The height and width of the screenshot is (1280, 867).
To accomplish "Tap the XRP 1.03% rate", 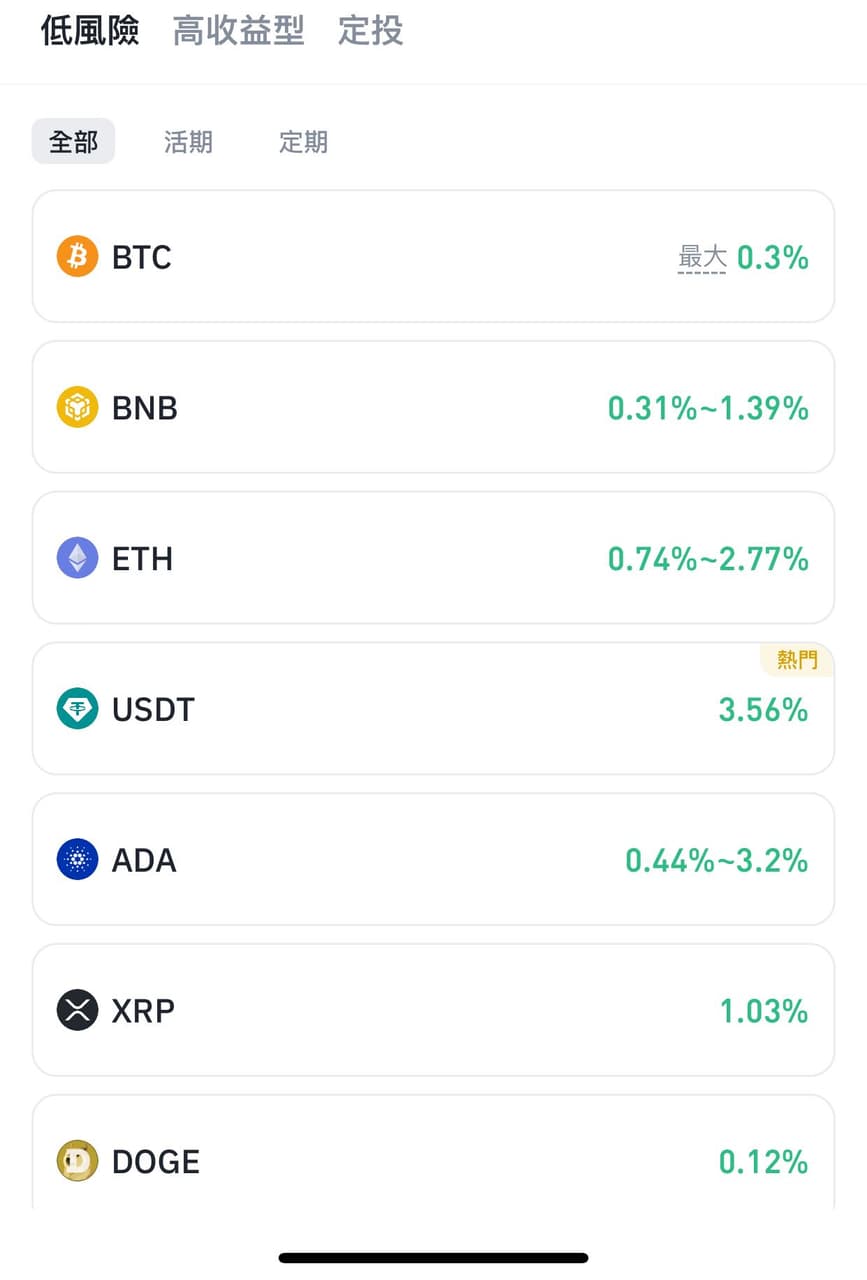I will tap(763, 1011).
